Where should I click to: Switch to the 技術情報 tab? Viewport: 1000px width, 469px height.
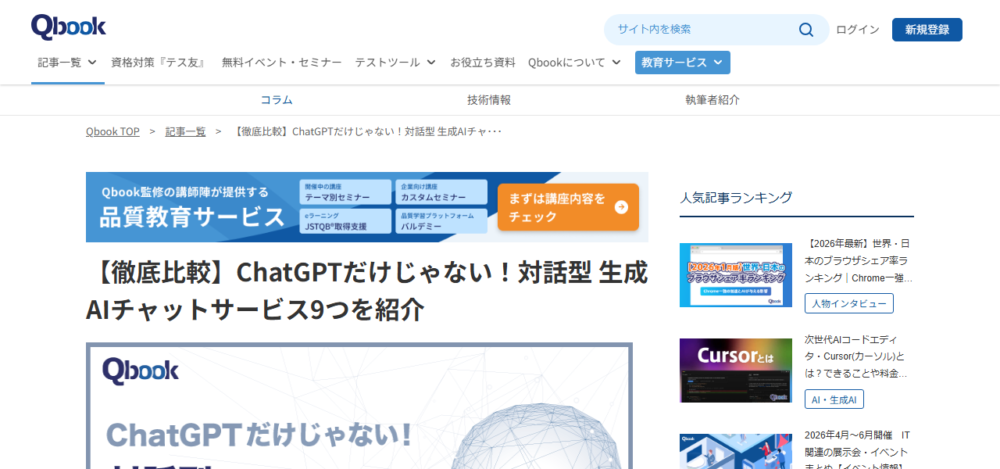[x=489, y=100]
